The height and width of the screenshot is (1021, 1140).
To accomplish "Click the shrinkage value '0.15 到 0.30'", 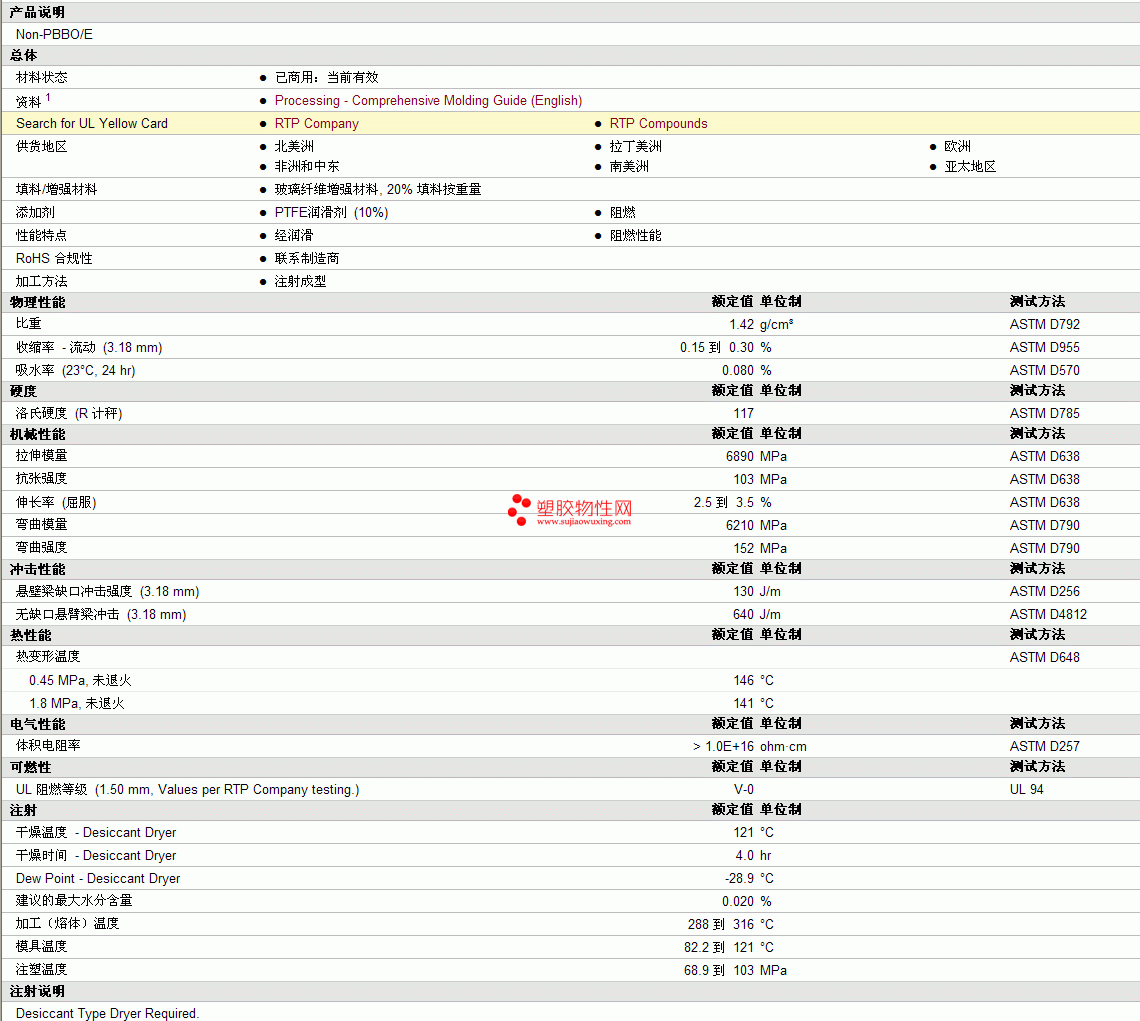I will [717, 348].
